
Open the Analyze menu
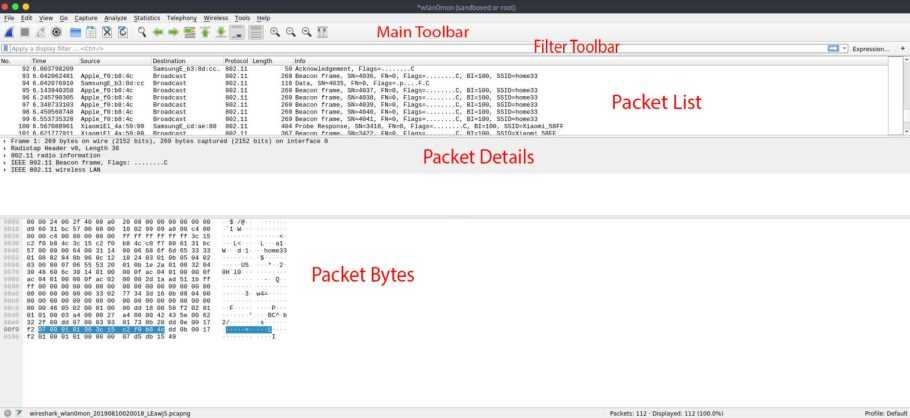coord(115,18)
